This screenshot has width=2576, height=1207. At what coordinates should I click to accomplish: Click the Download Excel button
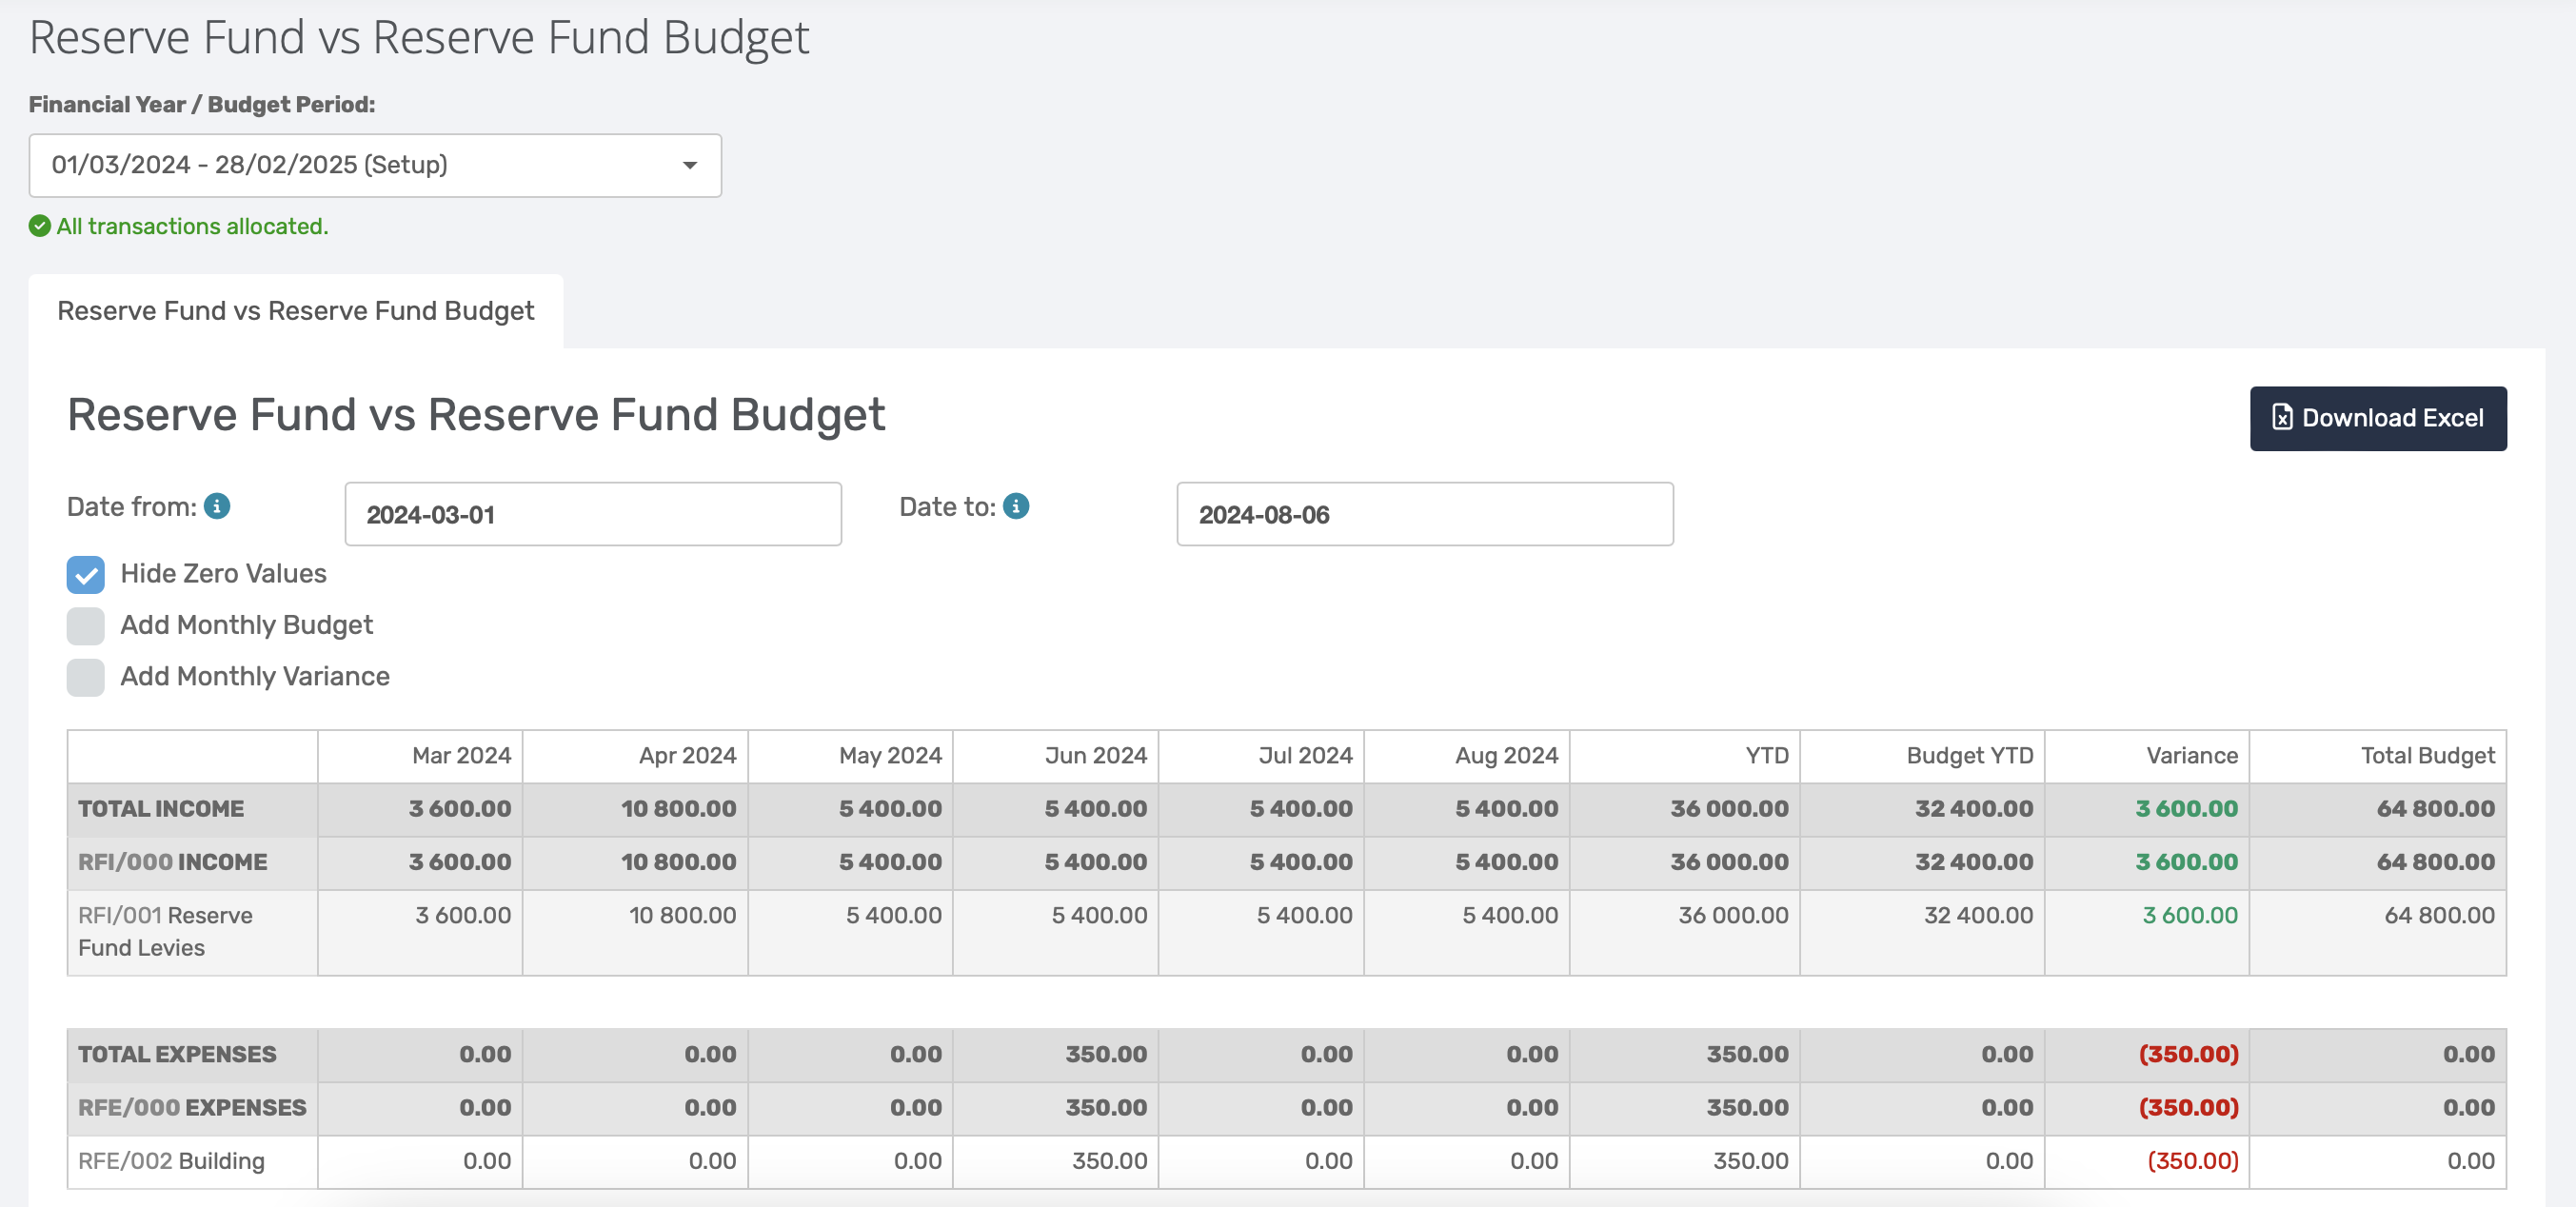2377,418
